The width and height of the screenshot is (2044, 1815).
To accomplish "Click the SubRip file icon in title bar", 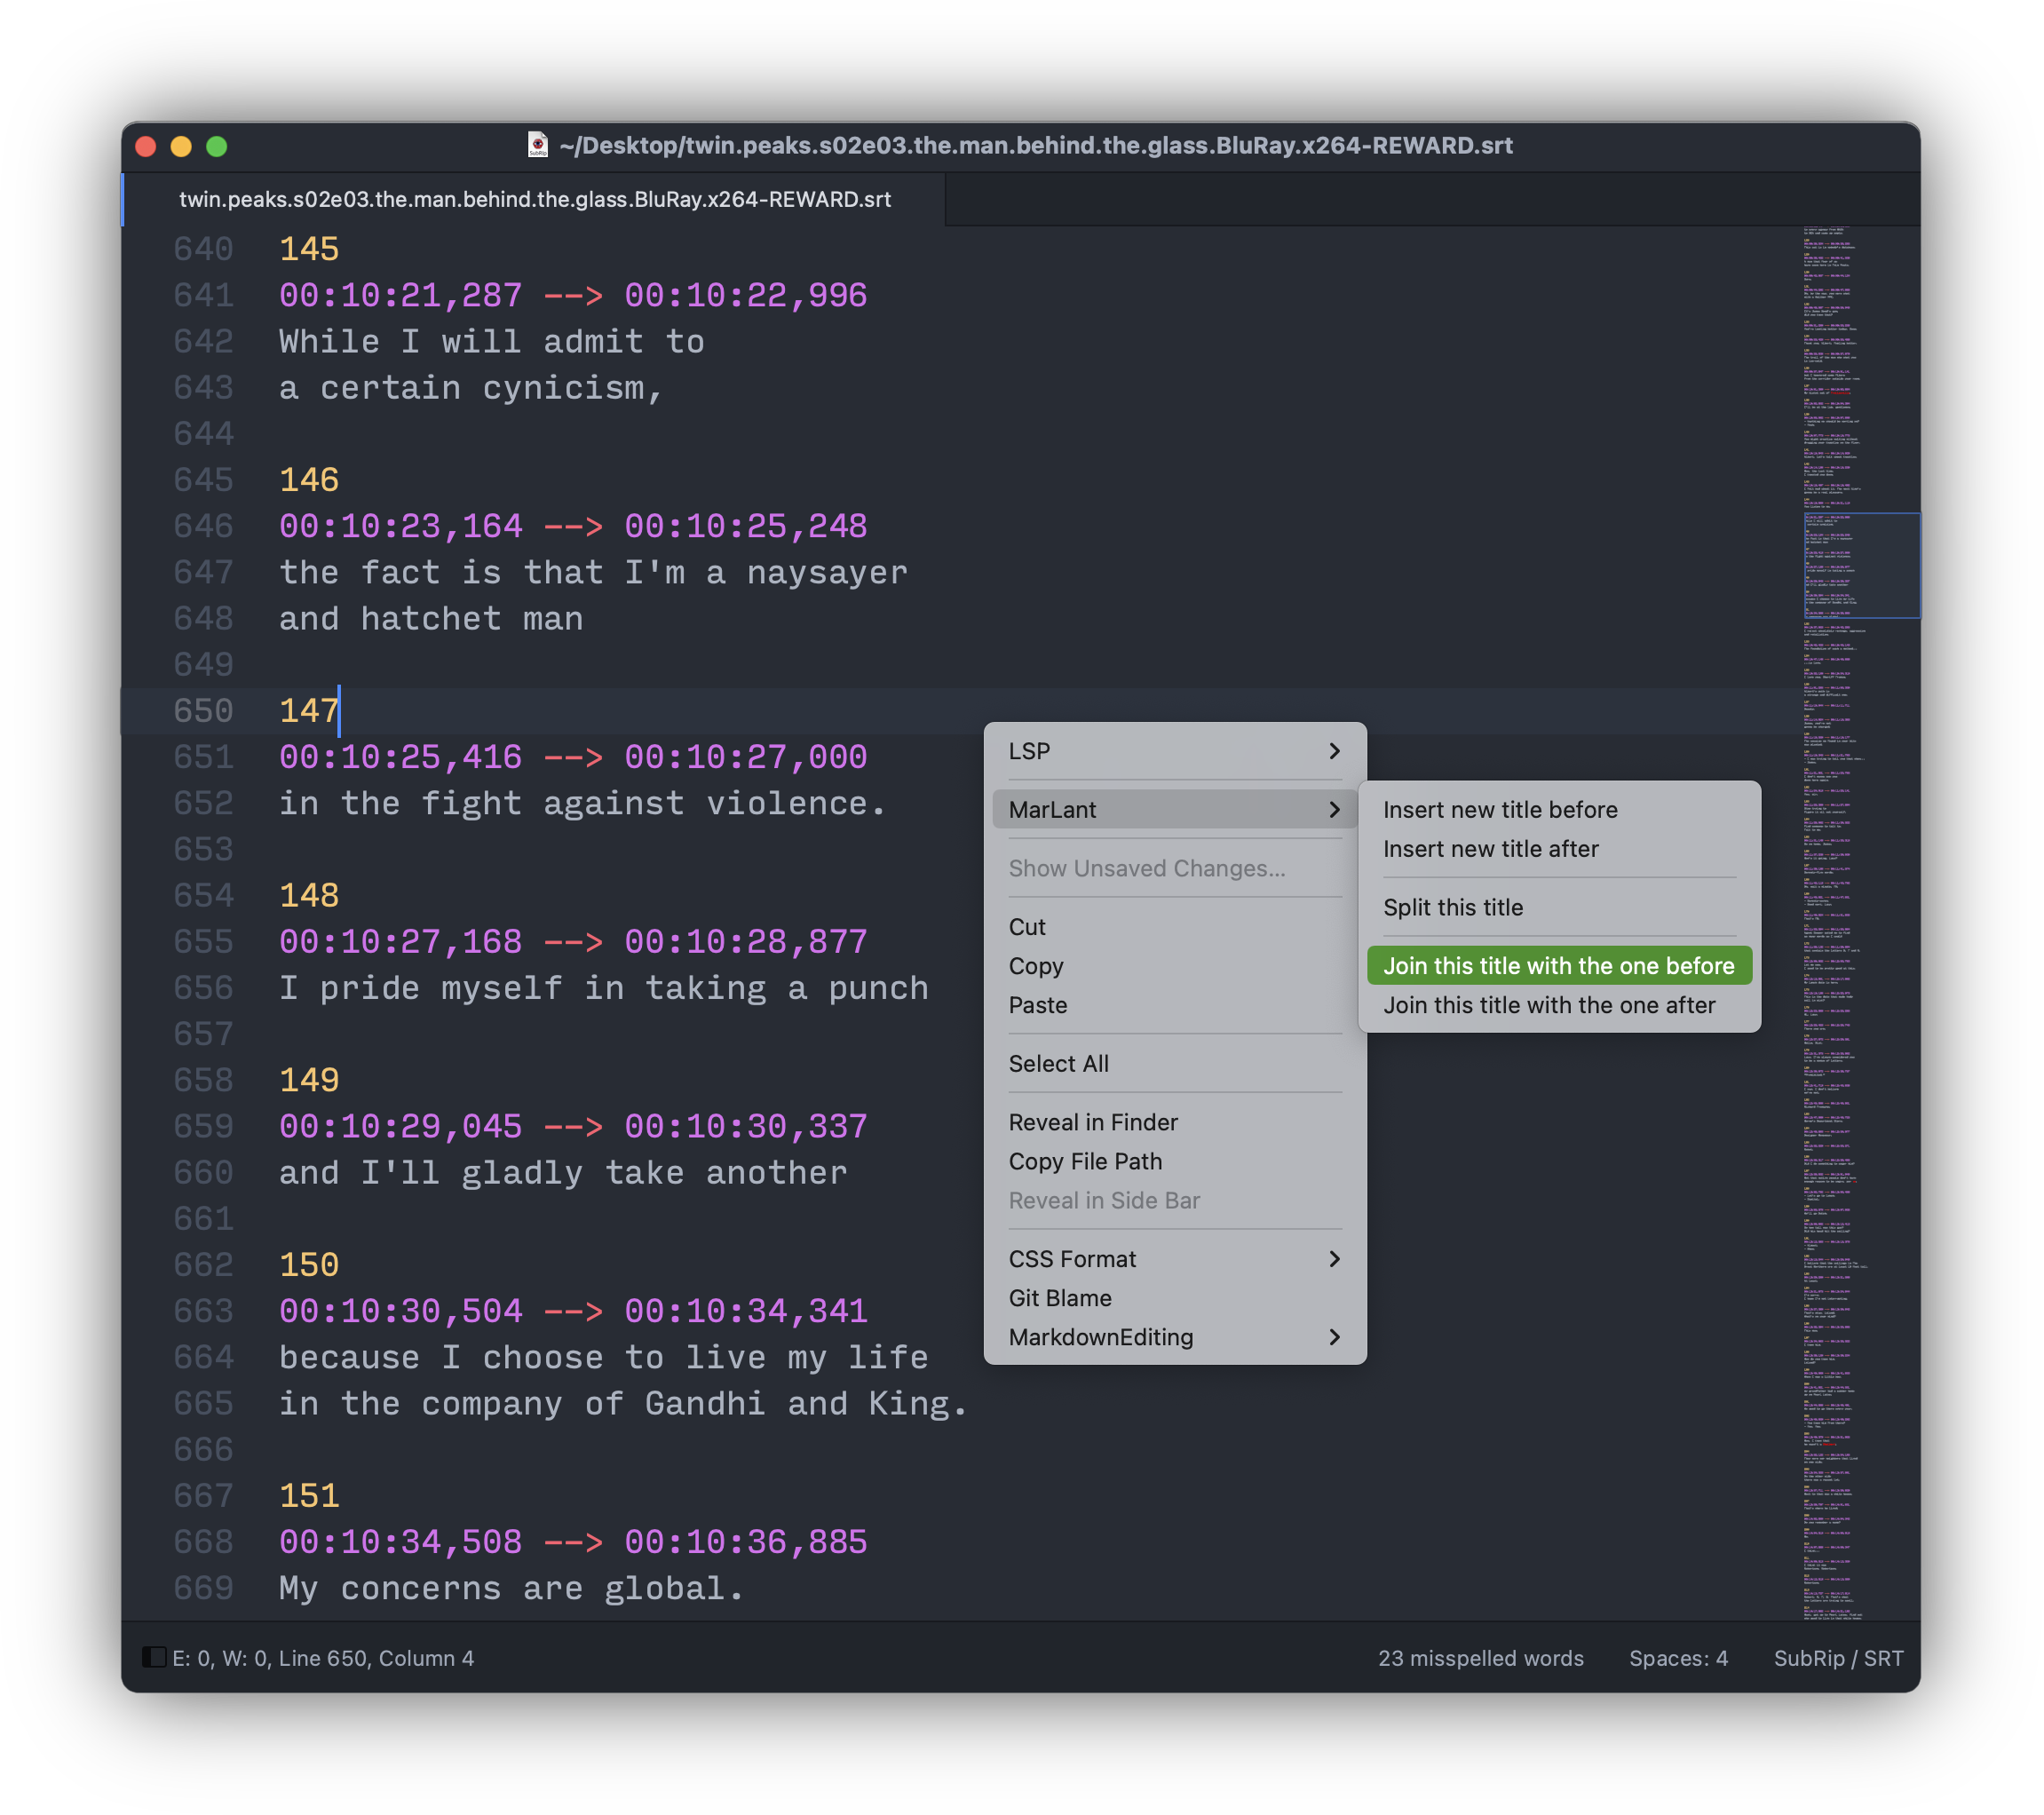I will (538, 145).
